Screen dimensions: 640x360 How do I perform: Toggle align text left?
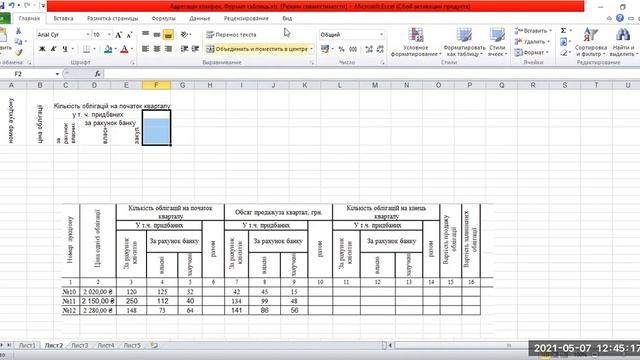(145, 49)
